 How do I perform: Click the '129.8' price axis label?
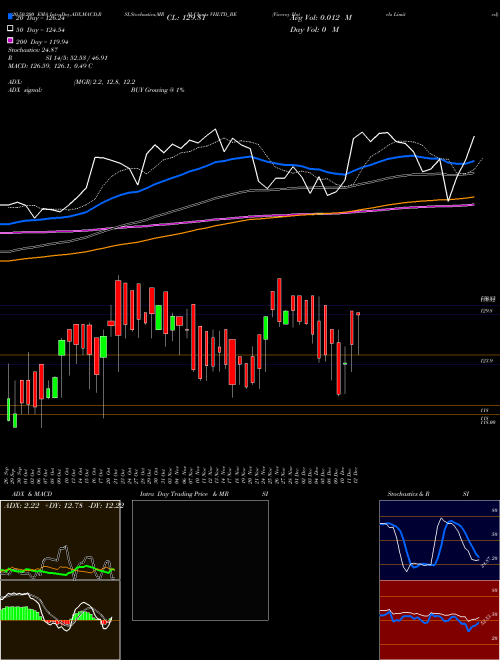click(487, 311)
